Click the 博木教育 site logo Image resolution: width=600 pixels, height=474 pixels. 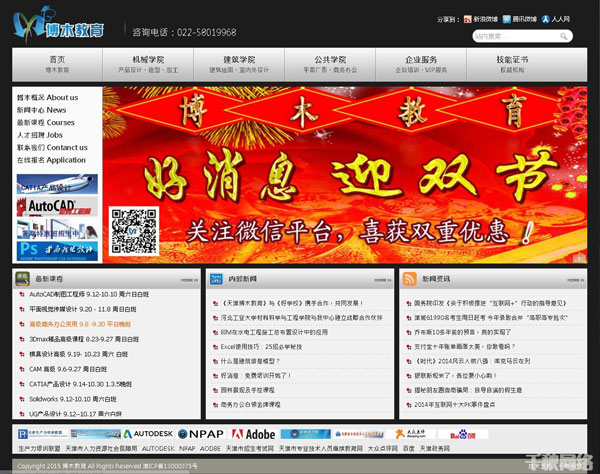coord(58,25)
